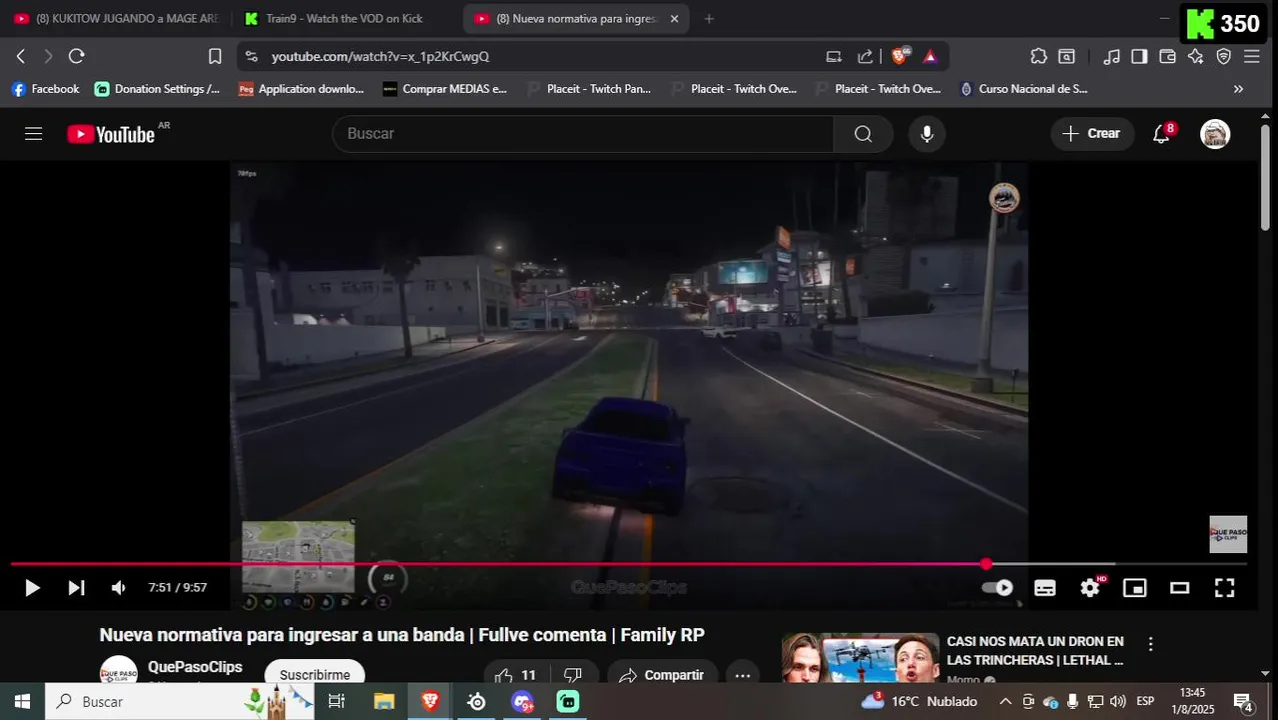Image resolution: width=1278 pixels, height=720 pixels.
Task: Open browser main hamburger menu
Action: tap(1252, 57)
